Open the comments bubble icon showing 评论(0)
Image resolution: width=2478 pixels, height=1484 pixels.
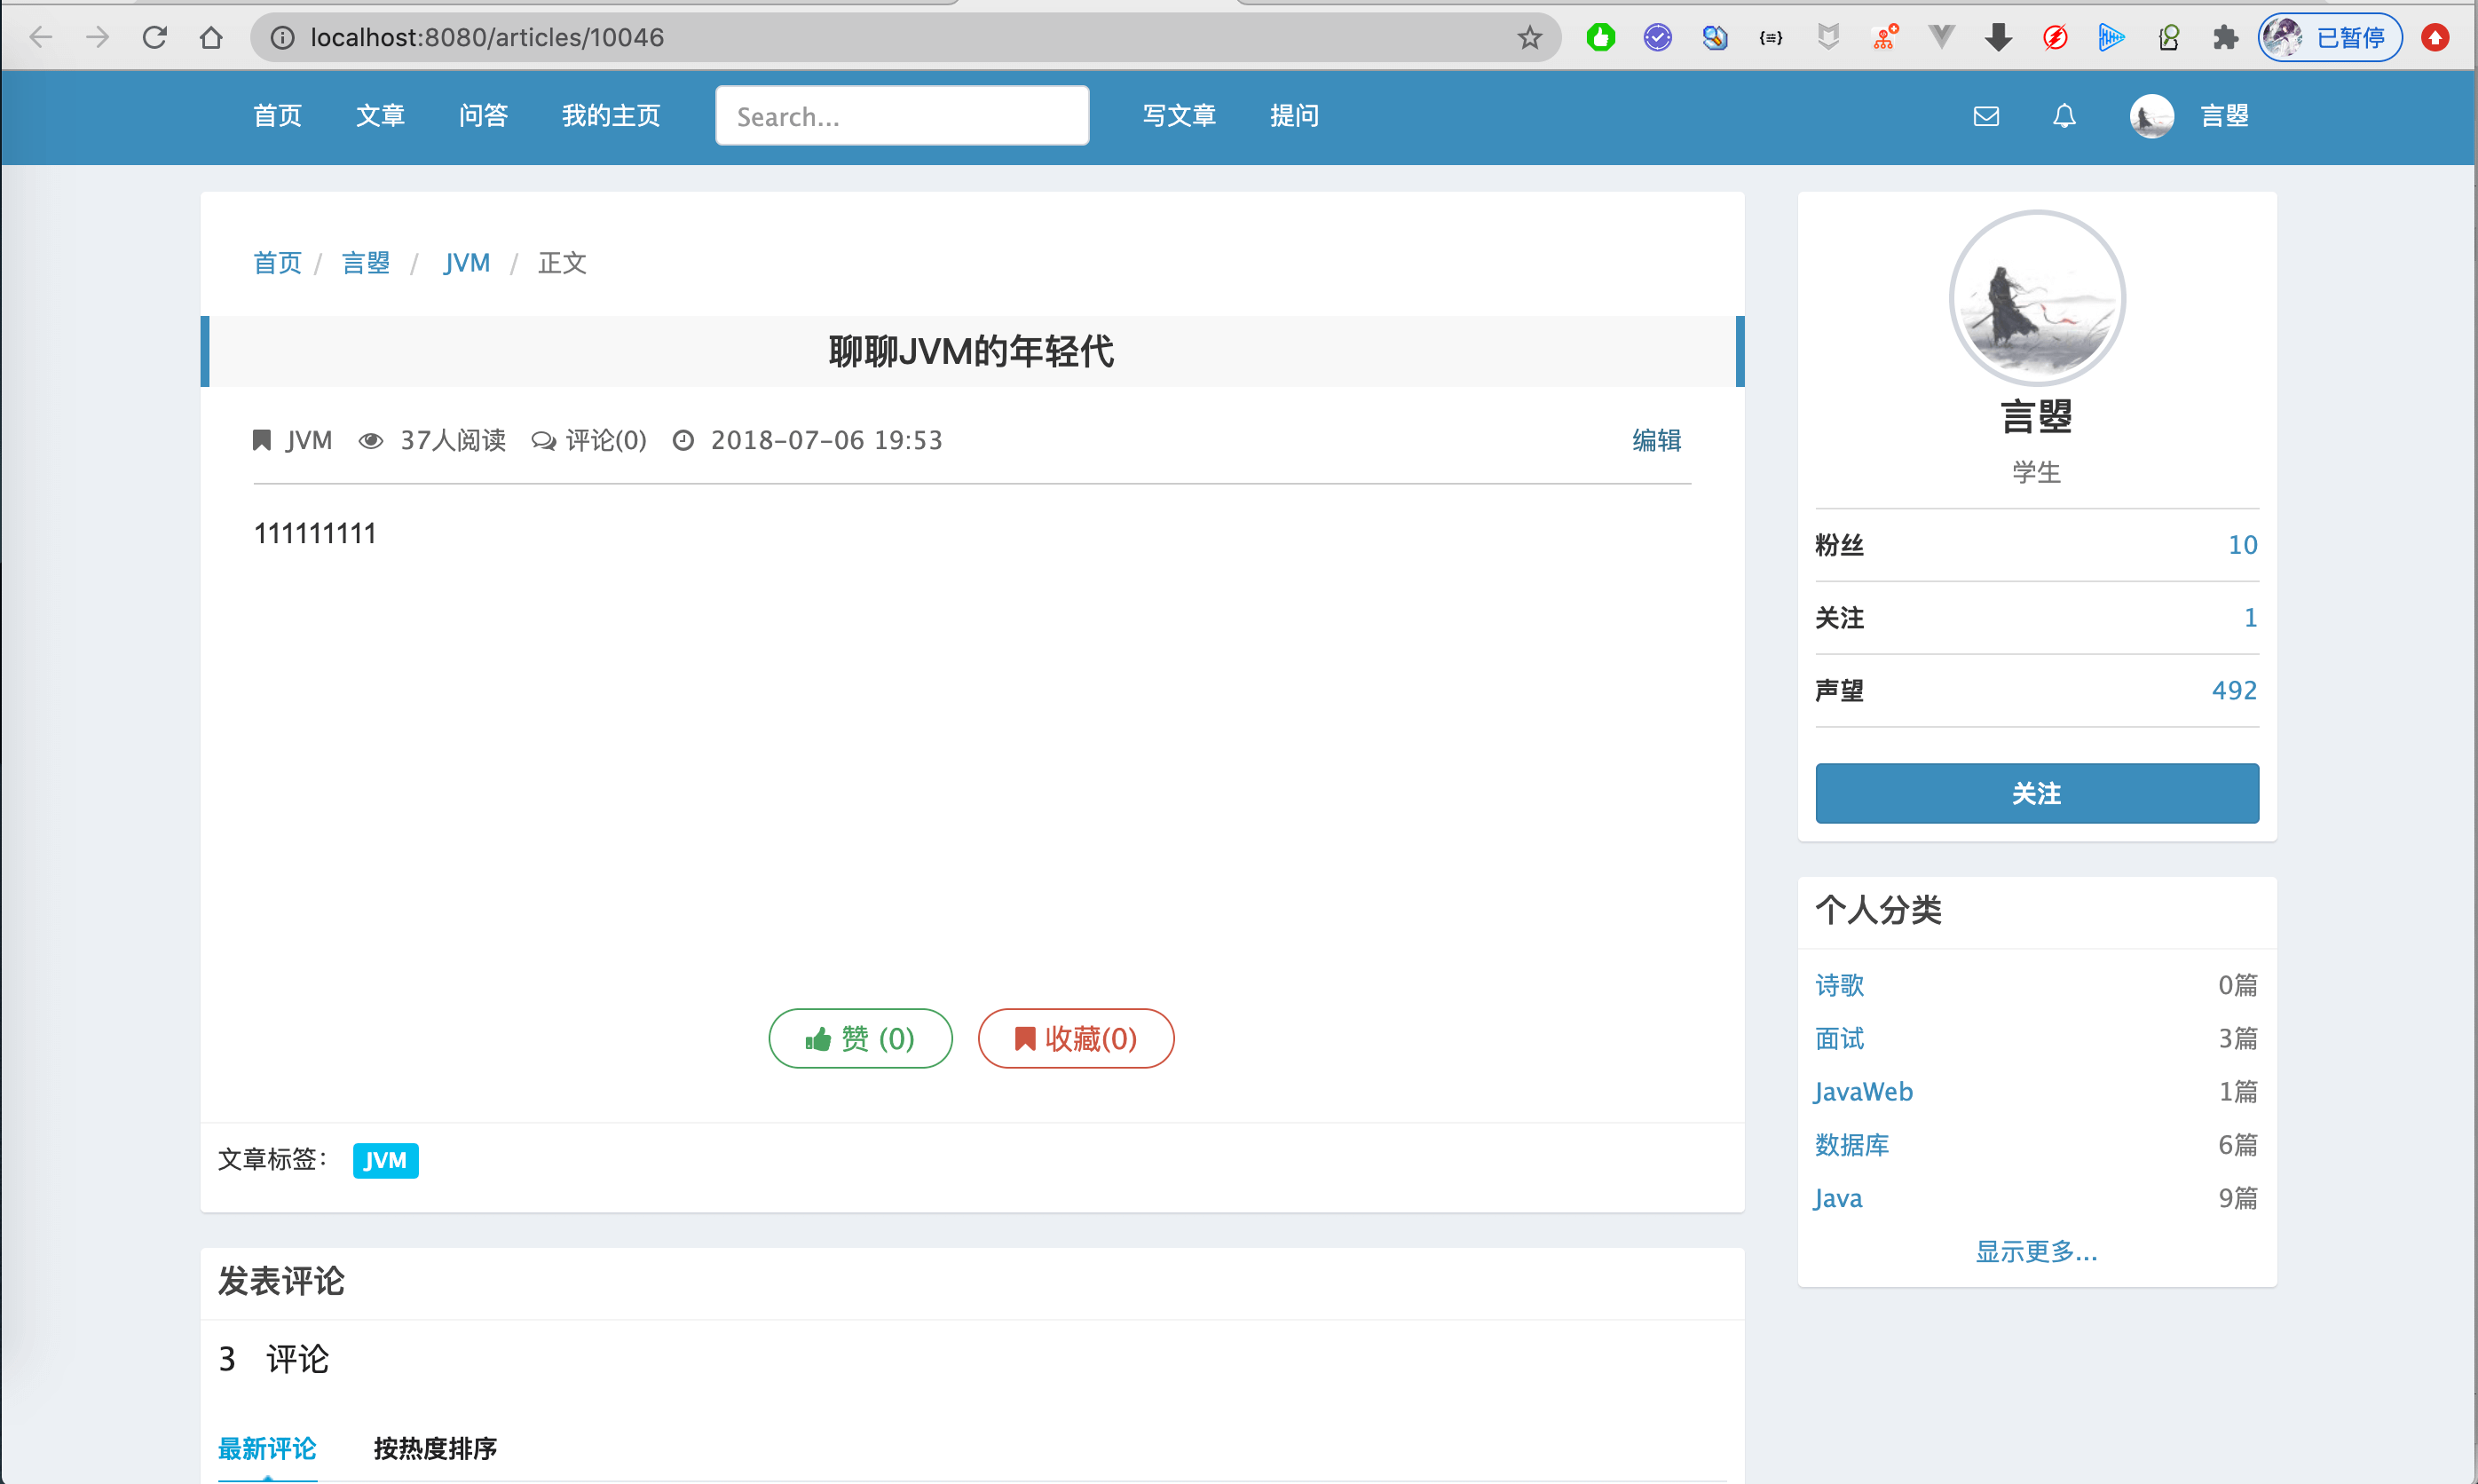pyautogui.click(x=545, y=440)
